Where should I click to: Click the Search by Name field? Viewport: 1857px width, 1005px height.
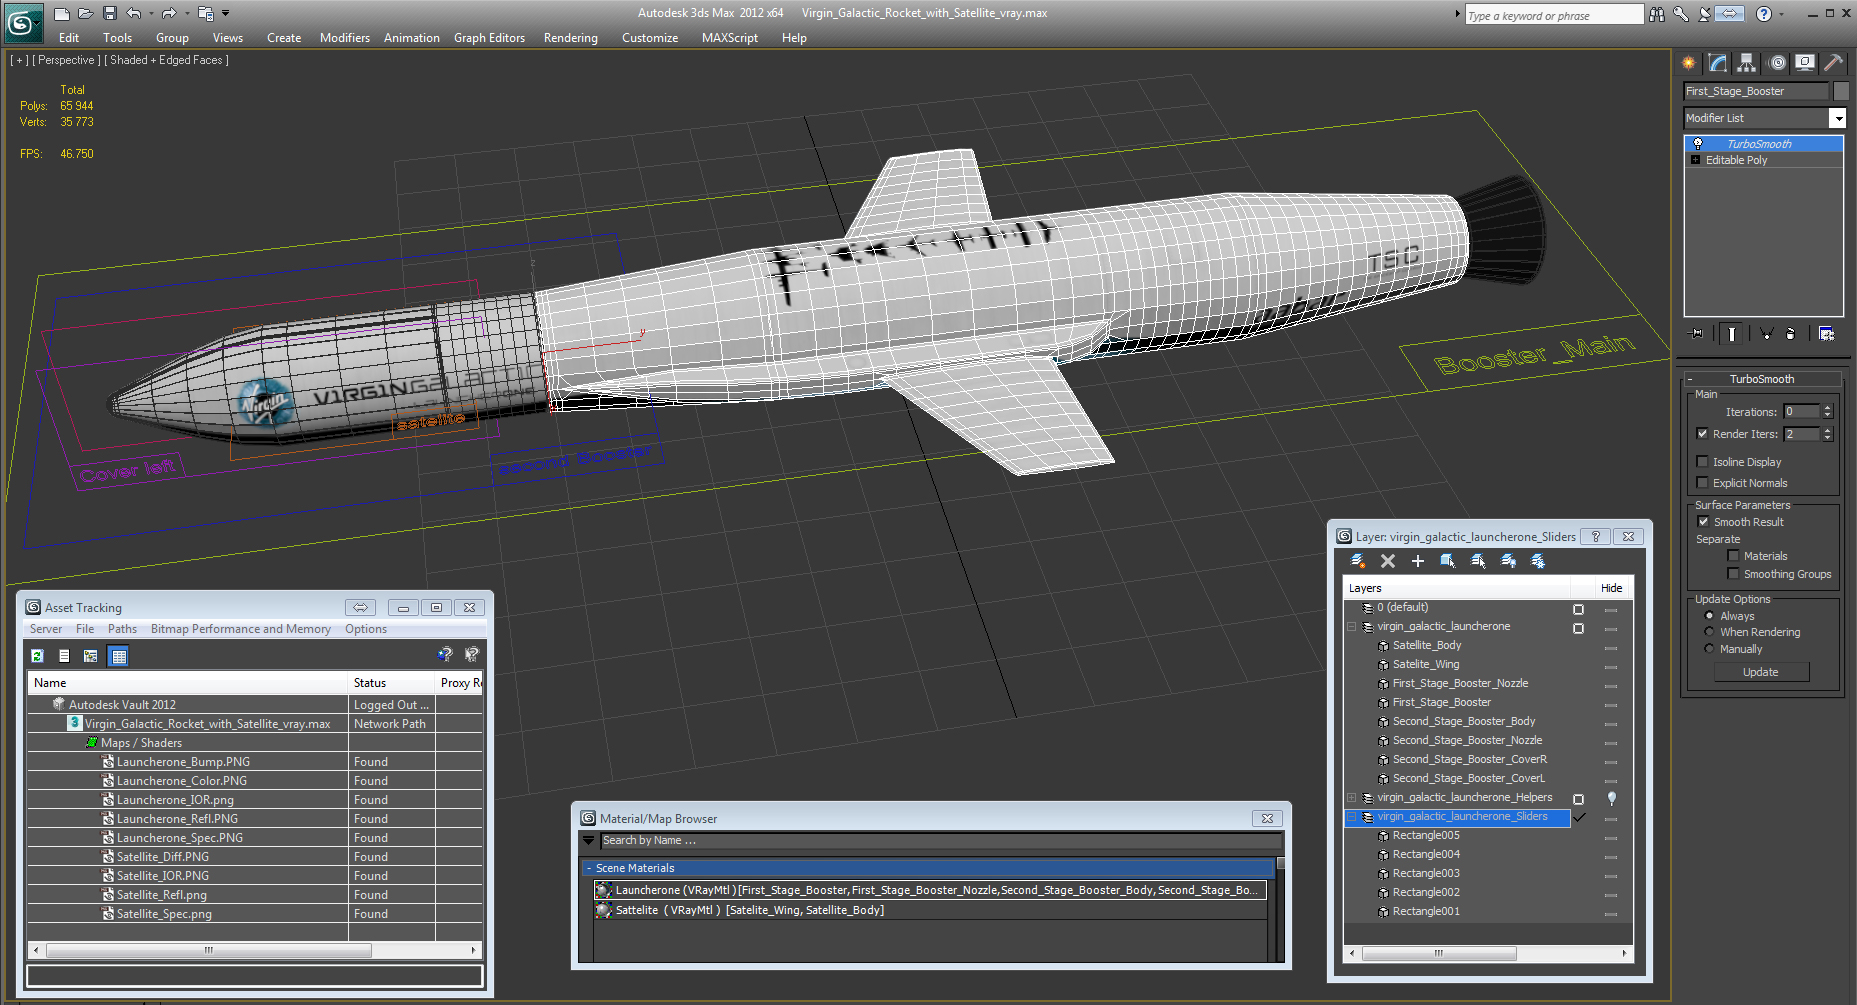pos(939,841)
